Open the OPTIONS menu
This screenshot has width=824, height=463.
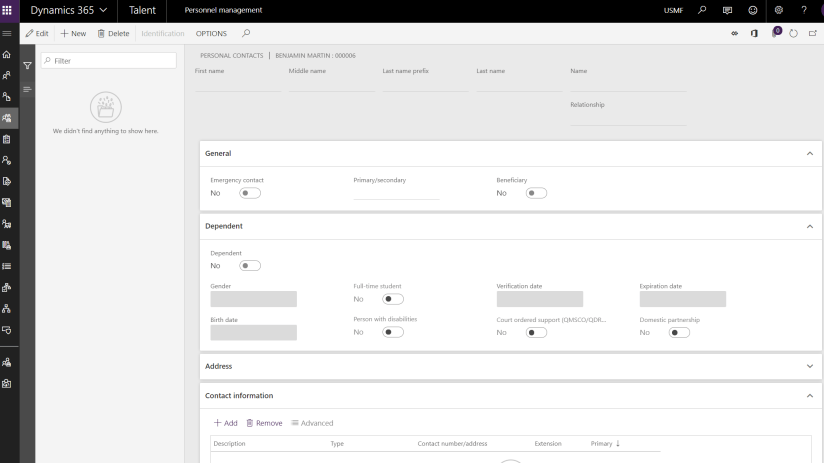coord(211,33)
